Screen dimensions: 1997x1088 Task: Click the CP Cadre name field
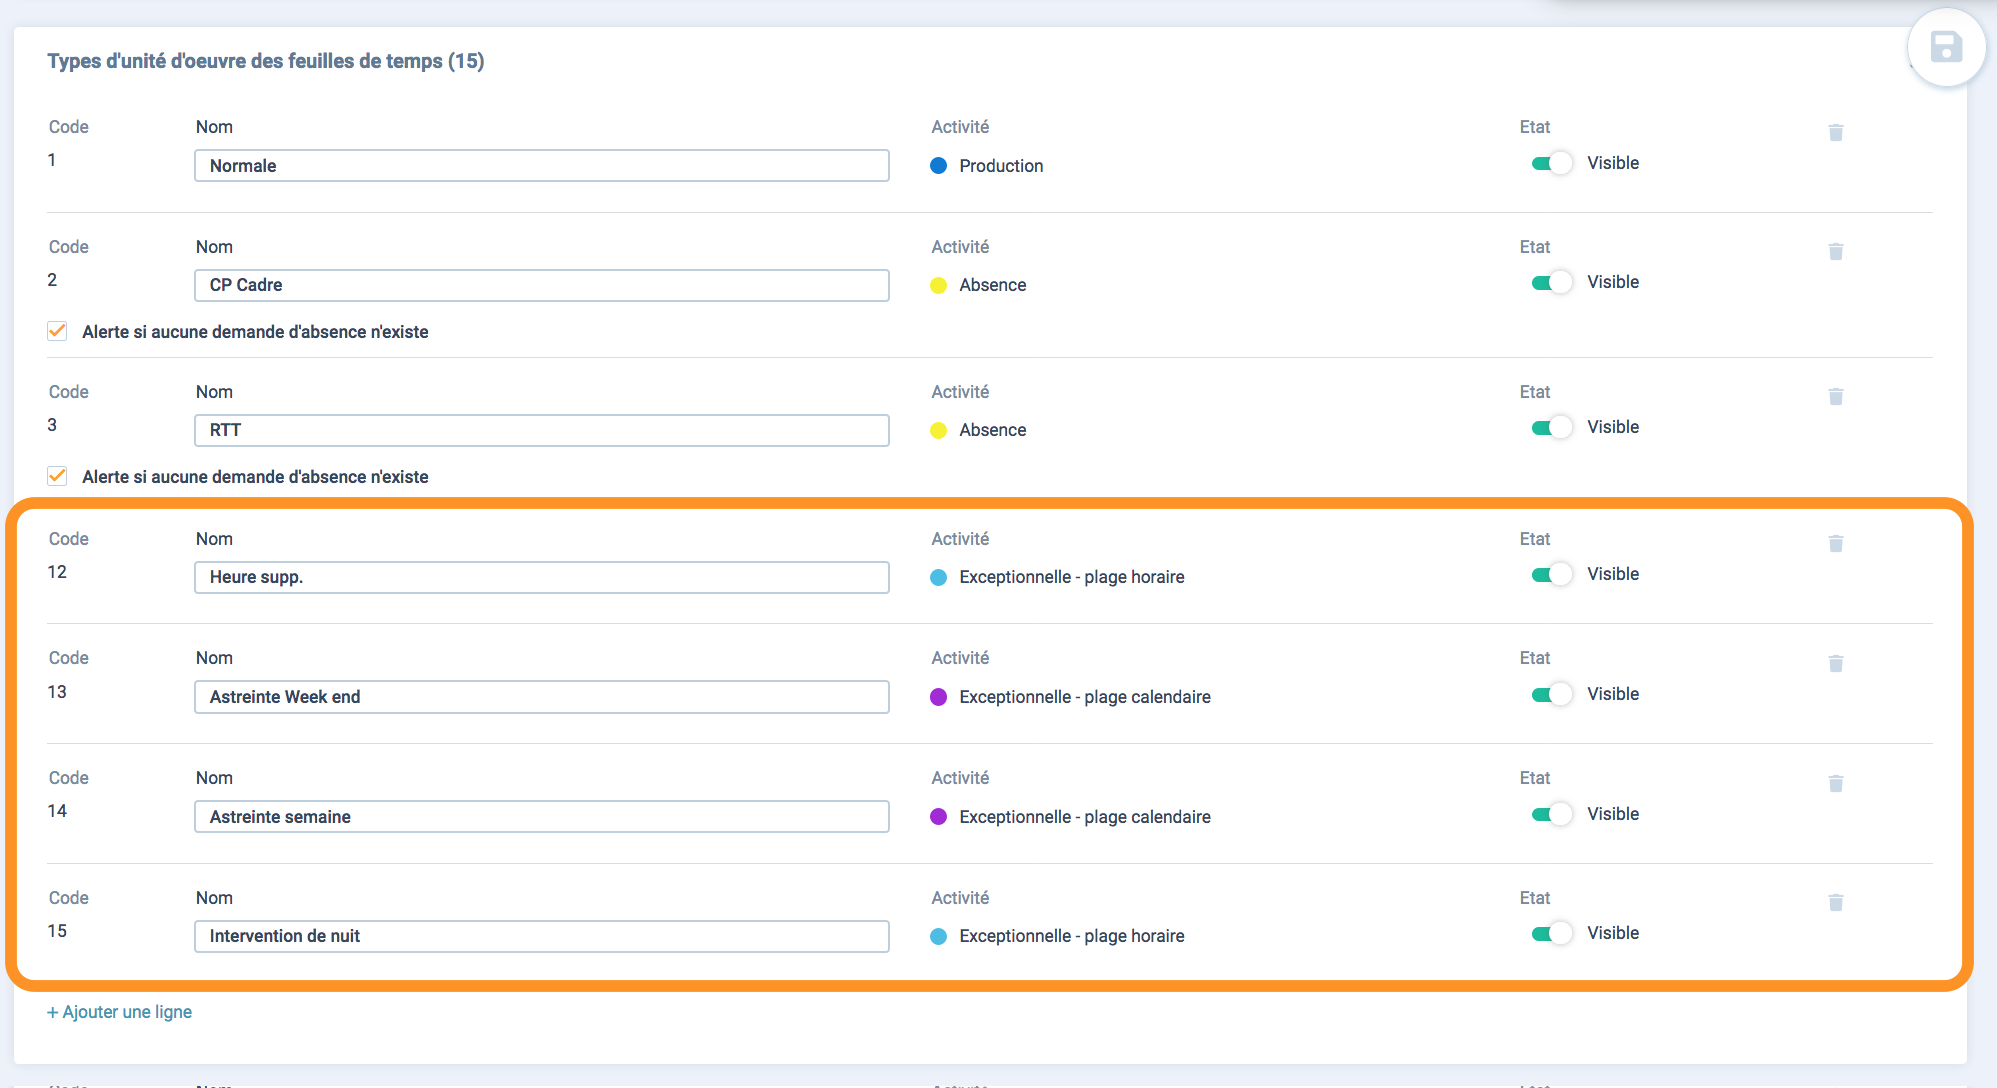[x=542, y=285]
